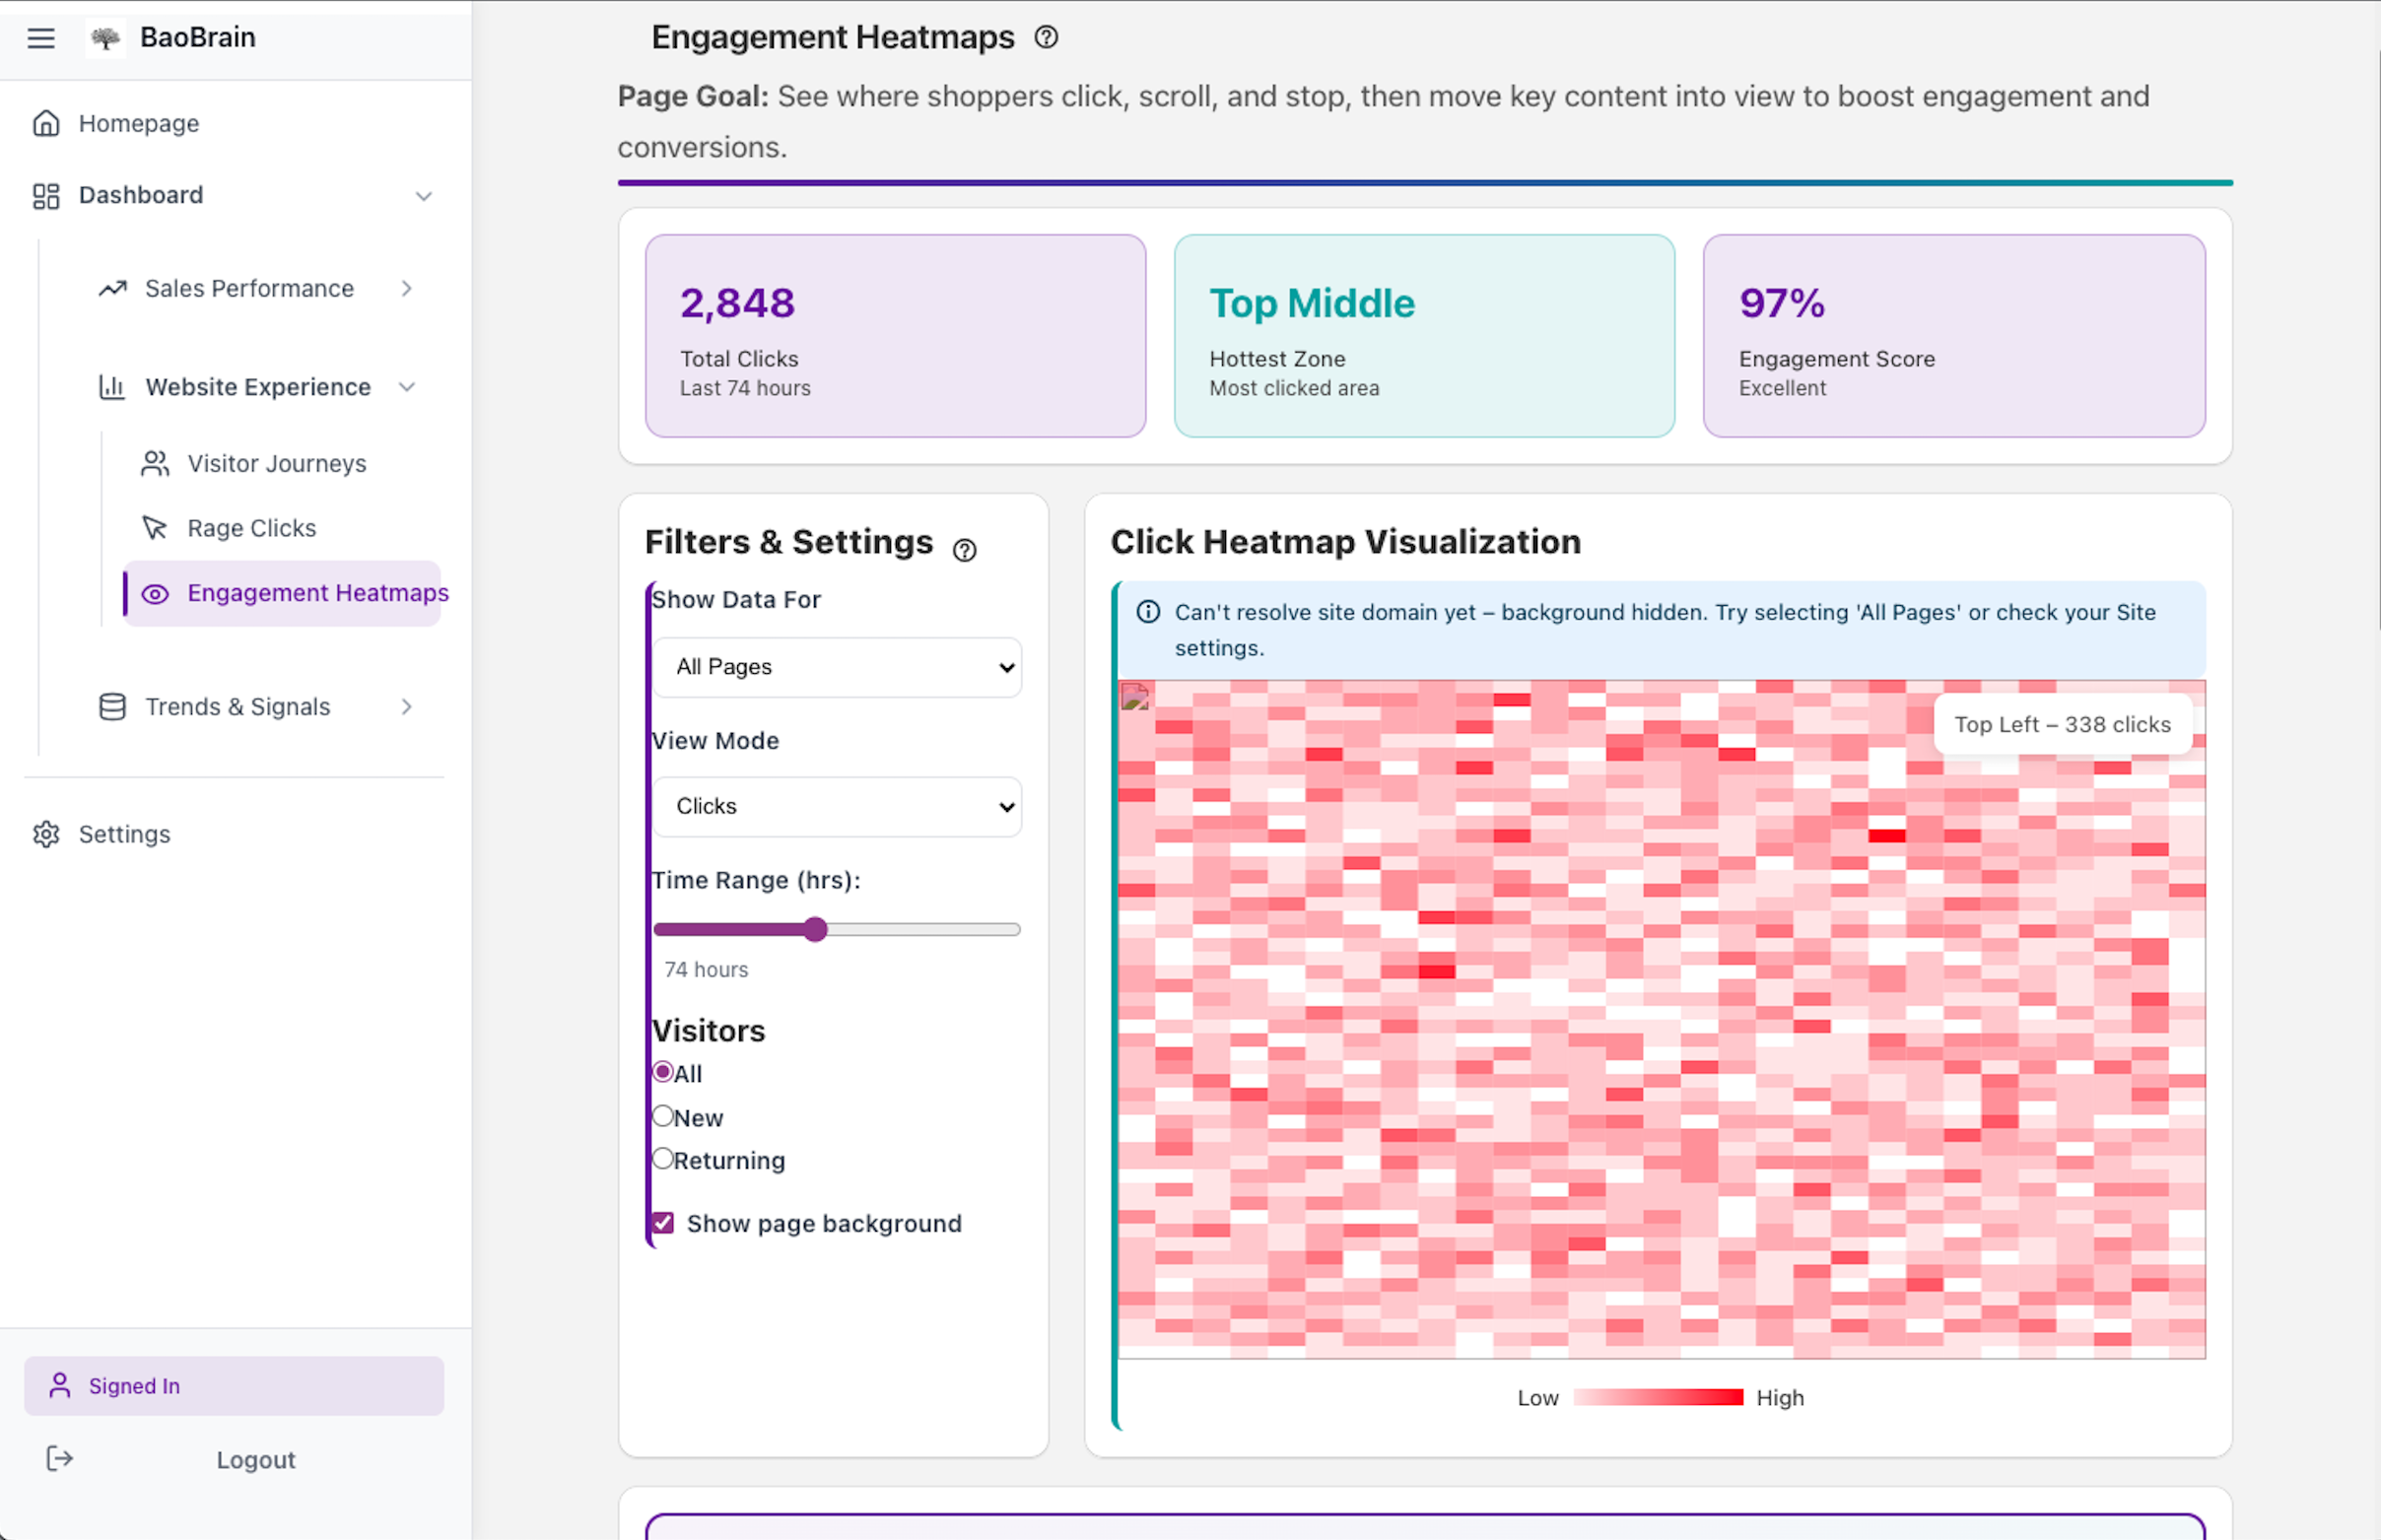Click the hamburger menu icon

pos(41,38)
